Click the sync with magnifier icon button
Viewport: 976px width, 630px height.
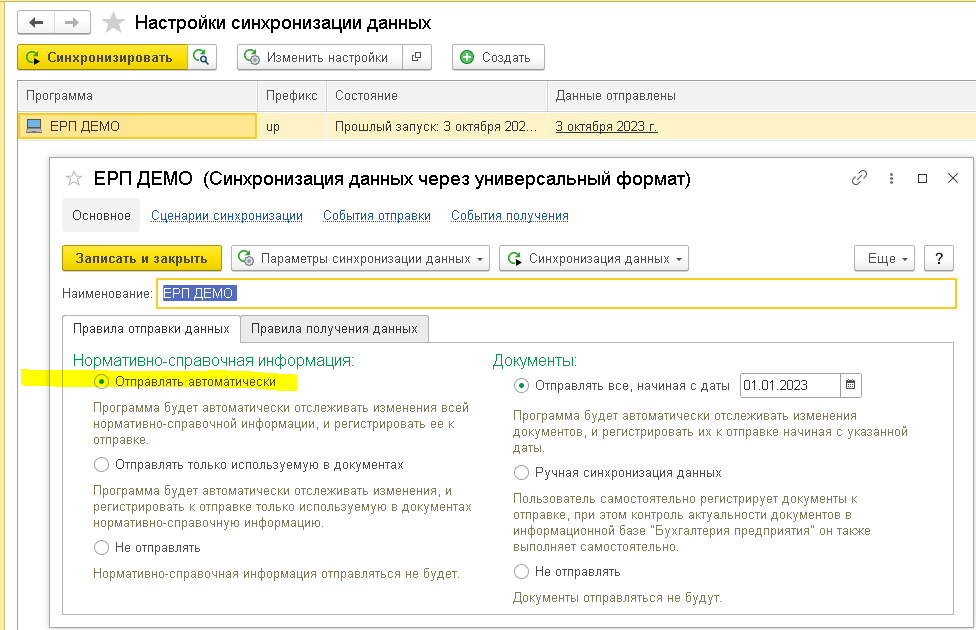[x=202, y=57]
